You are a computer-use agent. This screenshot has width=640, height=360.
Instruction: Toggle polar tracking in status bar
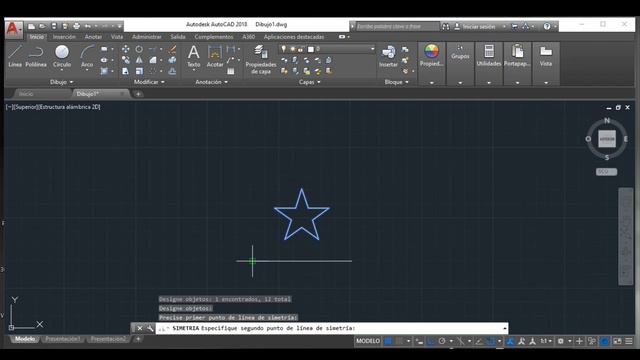(442, 341)
